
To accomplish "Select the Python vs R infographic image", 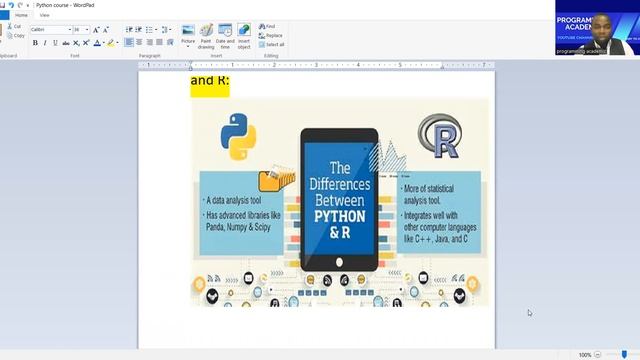I will [x=340, y=202].
